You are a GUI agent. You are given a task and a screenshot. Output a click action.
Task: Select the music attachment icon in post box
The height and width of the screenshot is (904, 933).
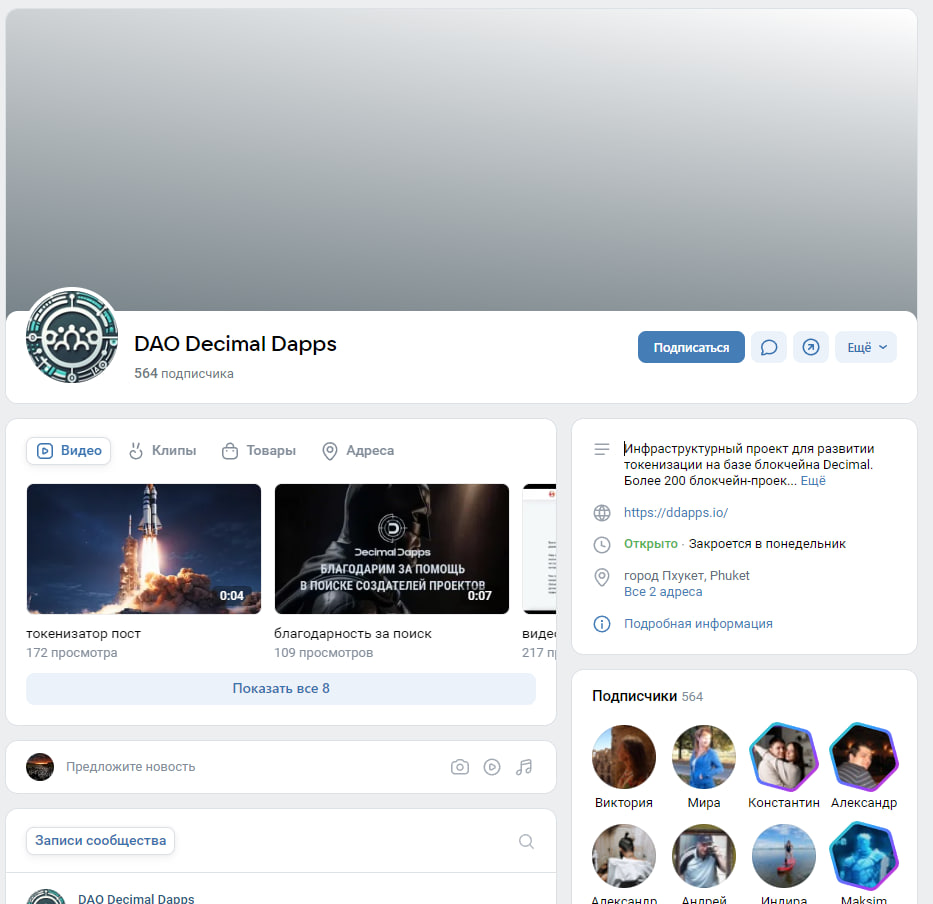pos(524,767)
